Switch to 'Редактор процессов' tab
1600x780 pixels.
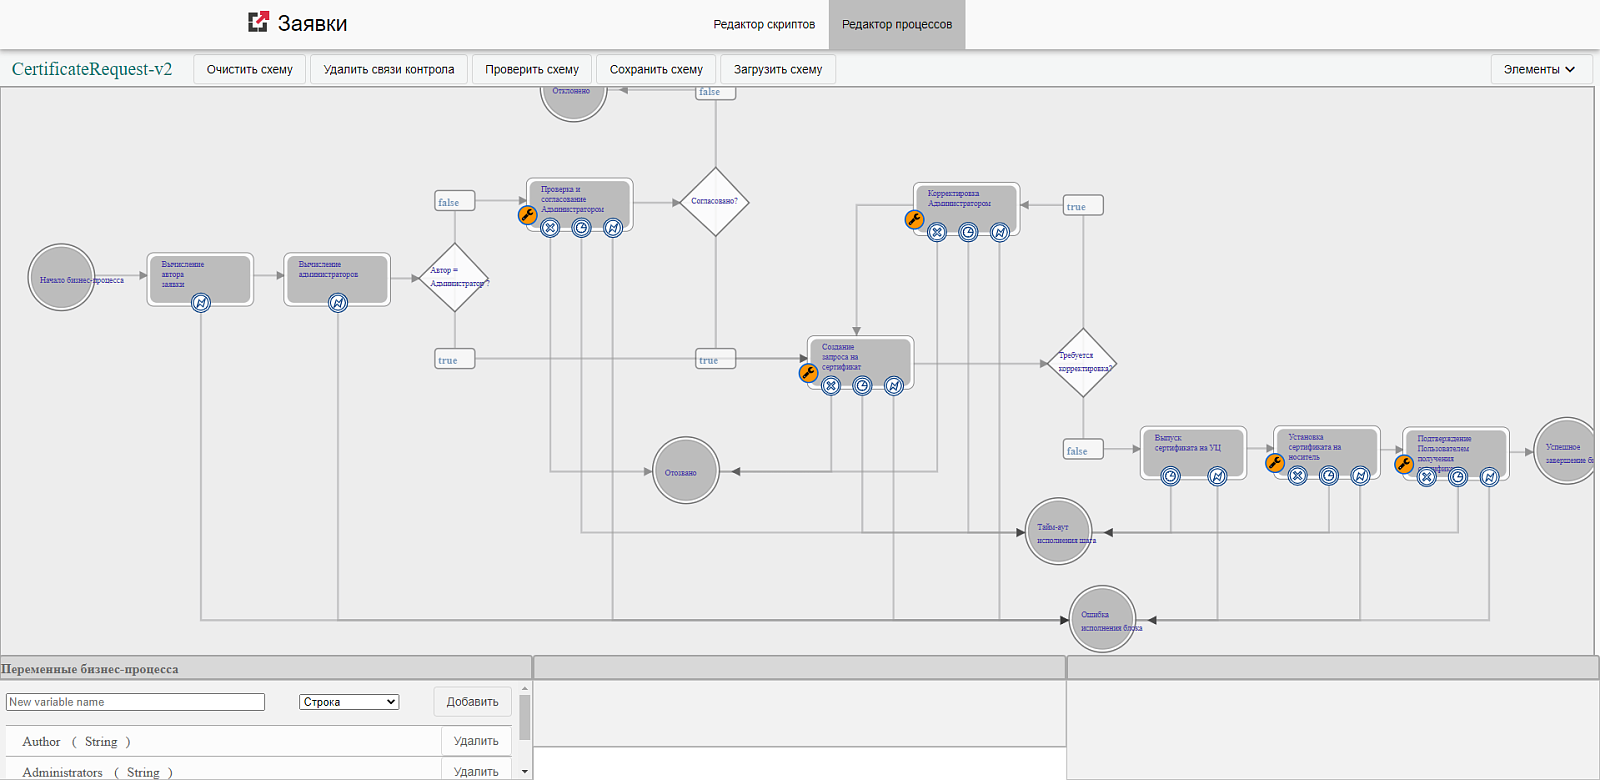click(x=897, y=24)
